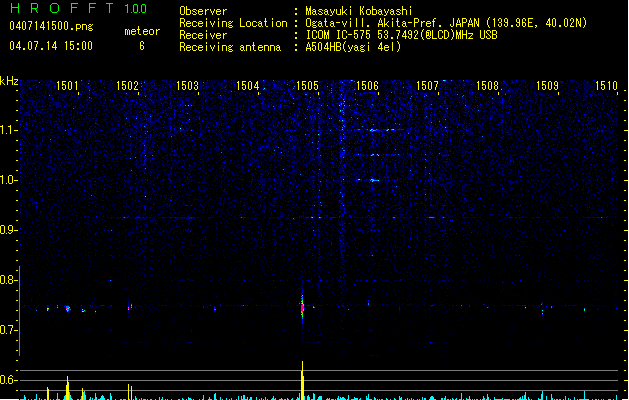
Task: Click the meteor echo blob near 1501
Action: tap(68, 309)
